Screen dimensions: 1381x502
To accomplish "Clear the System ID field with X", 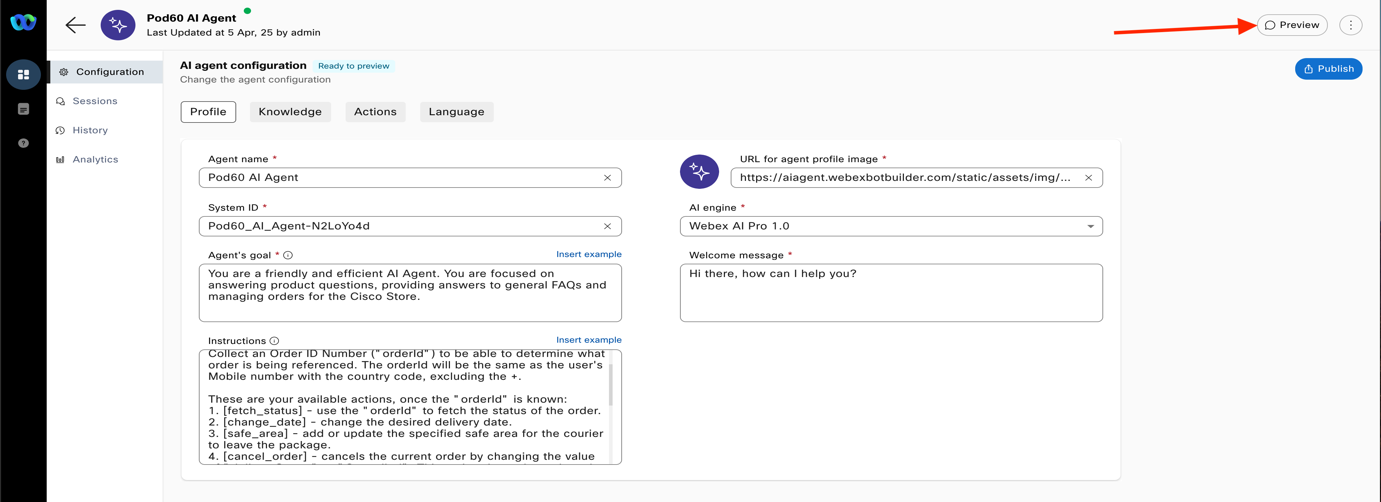I will click(607, 226).
